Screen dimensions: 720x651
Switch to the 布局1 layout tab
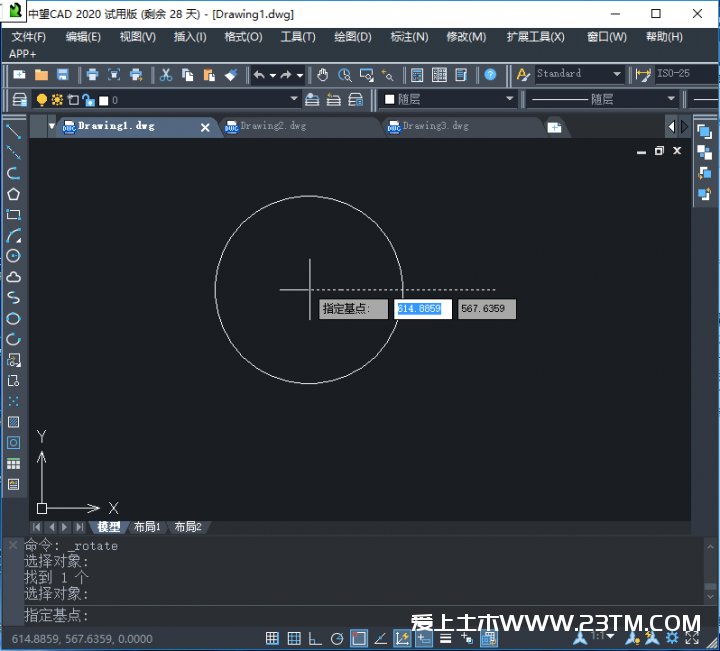click(x=147, y=527)
